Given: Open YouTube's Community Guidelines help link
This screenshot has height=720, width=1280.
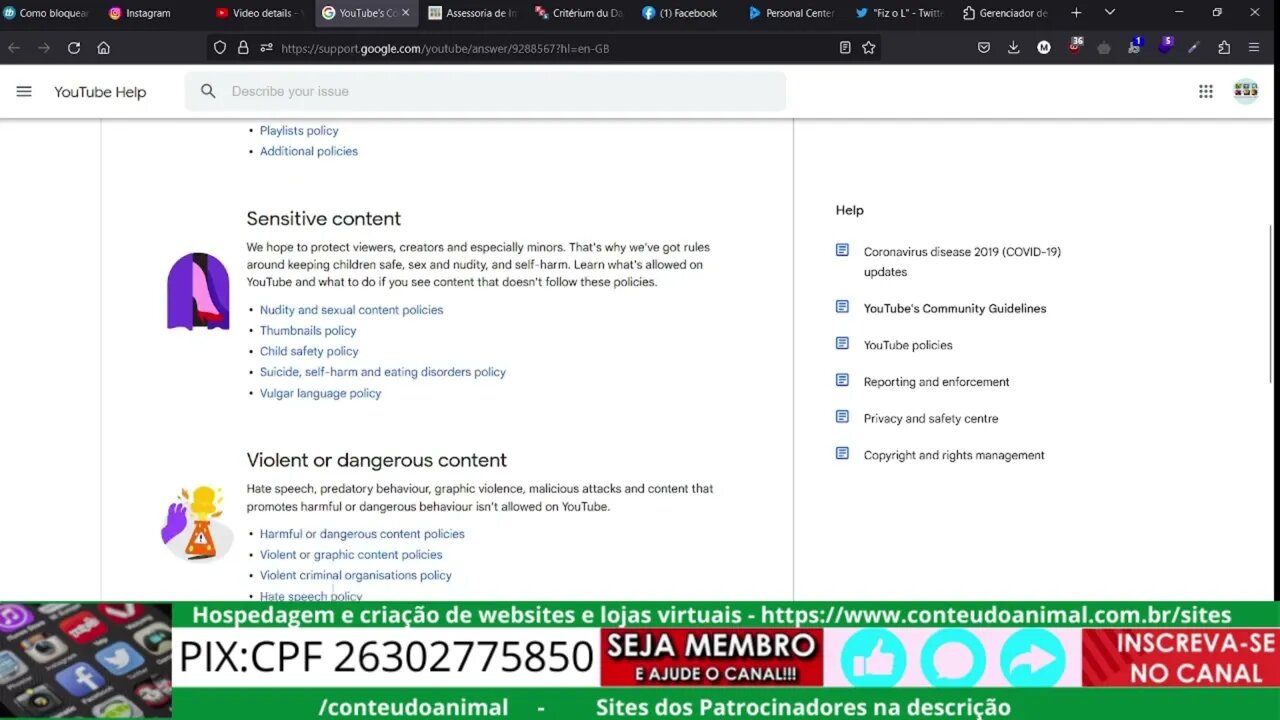Looking at the screenshot, I should 955,308.
